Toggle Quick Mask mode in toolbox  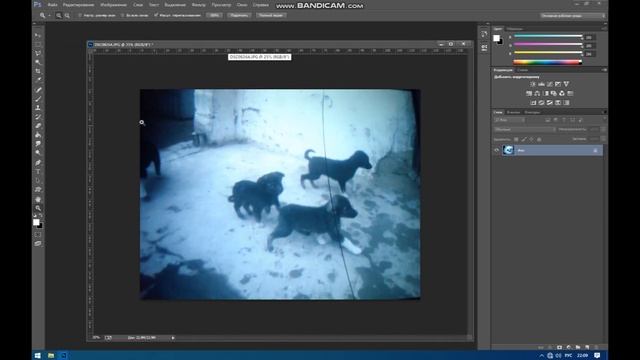pos(38,235)
